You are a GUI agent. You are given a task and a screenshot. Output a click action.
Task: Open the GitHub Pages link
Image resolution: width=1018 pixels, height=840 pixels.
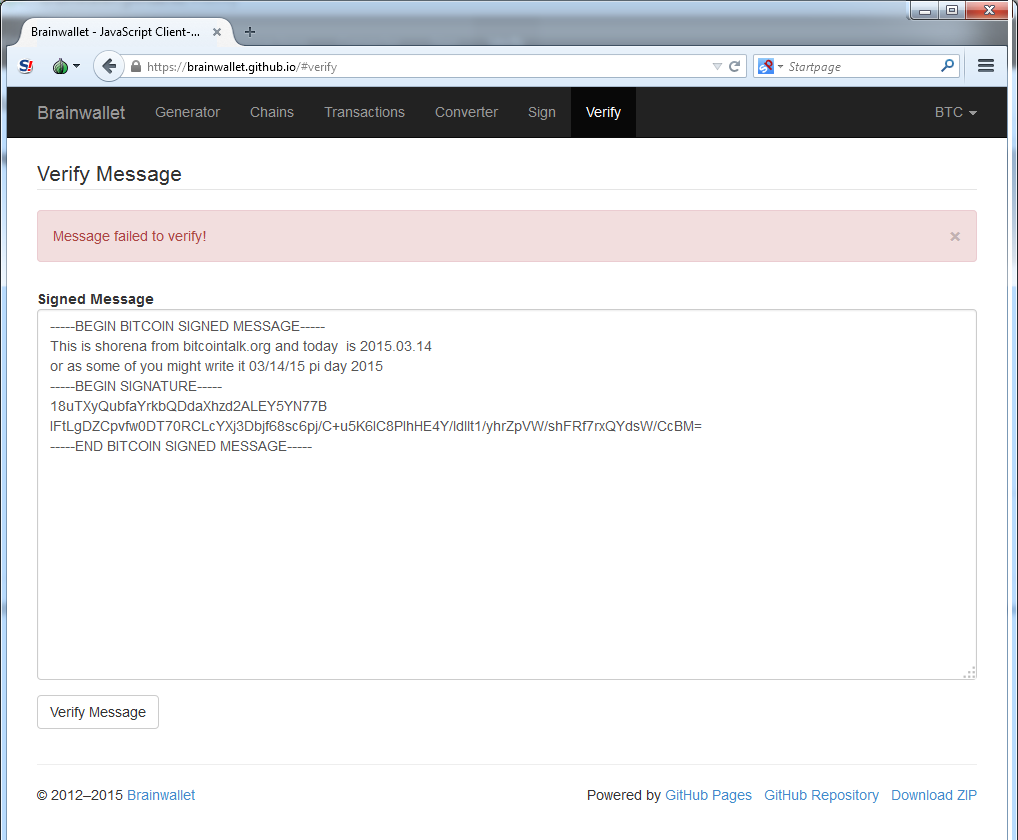708,795
